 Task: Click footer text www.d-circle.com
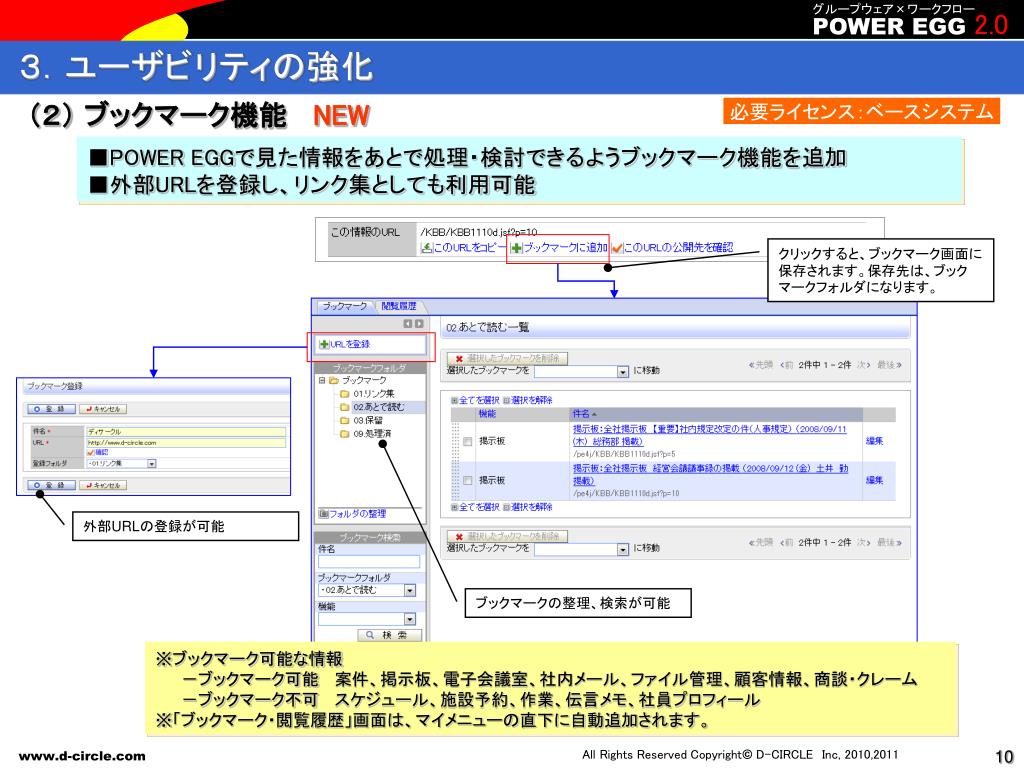pyautogui.click(x=82, y=756)
